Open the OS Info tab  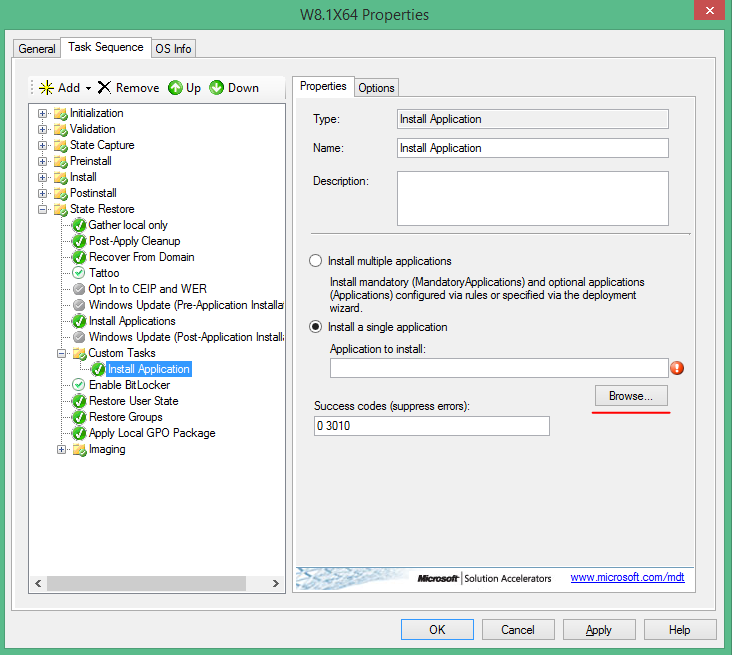tap(173, 49)
